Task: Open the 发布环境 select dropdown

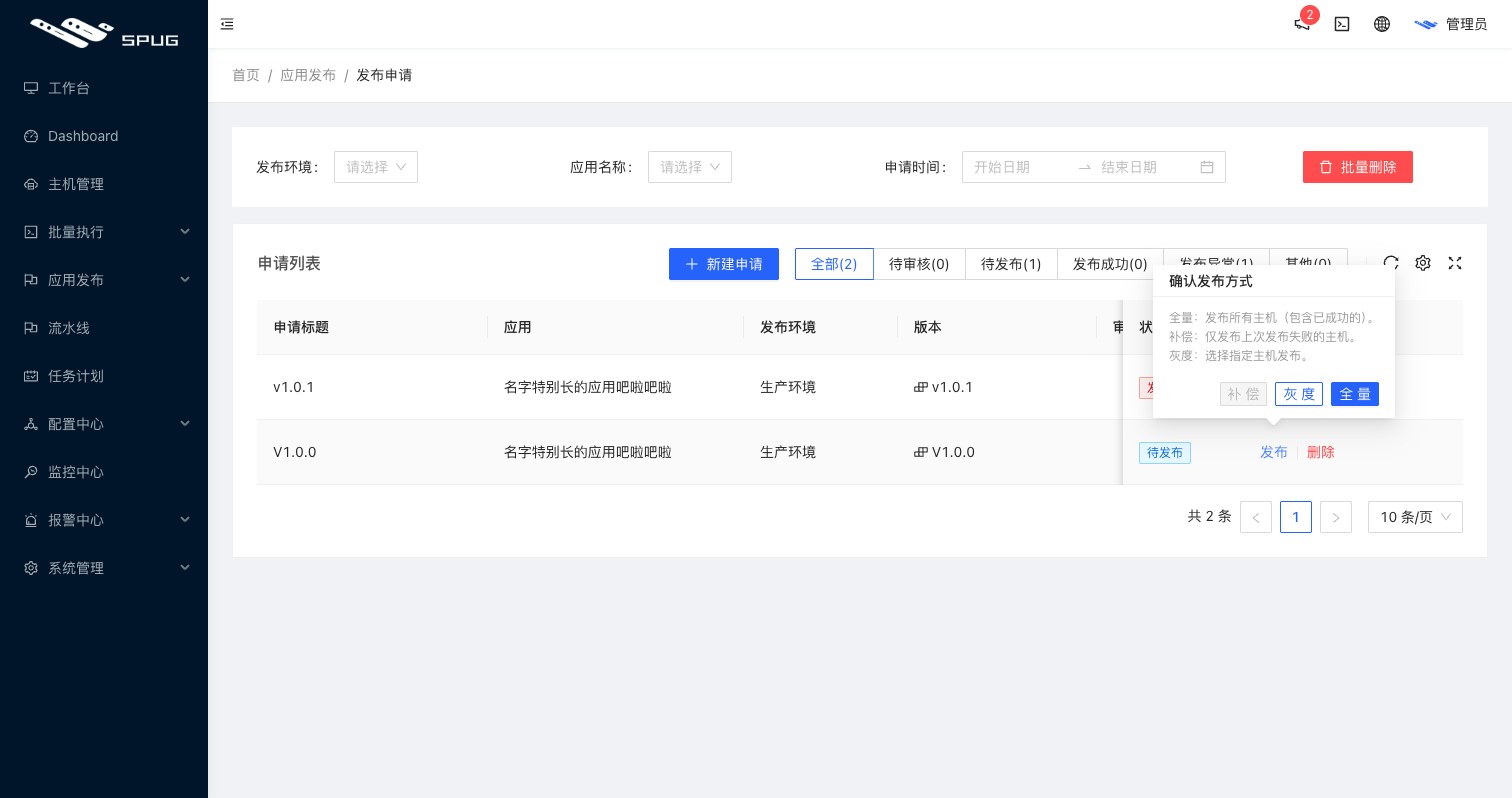Action: (376, 167)
